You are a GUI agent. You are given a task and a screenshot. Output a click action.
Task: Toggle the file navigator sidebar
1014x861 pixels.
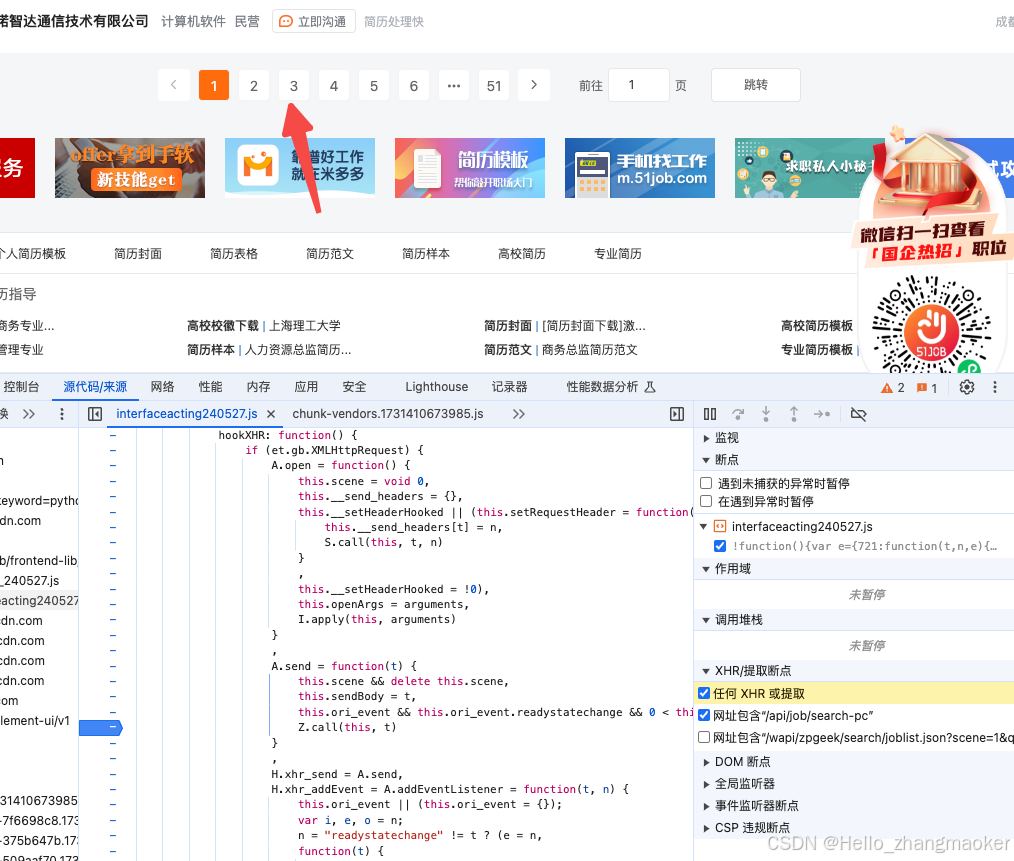point(95,414)
